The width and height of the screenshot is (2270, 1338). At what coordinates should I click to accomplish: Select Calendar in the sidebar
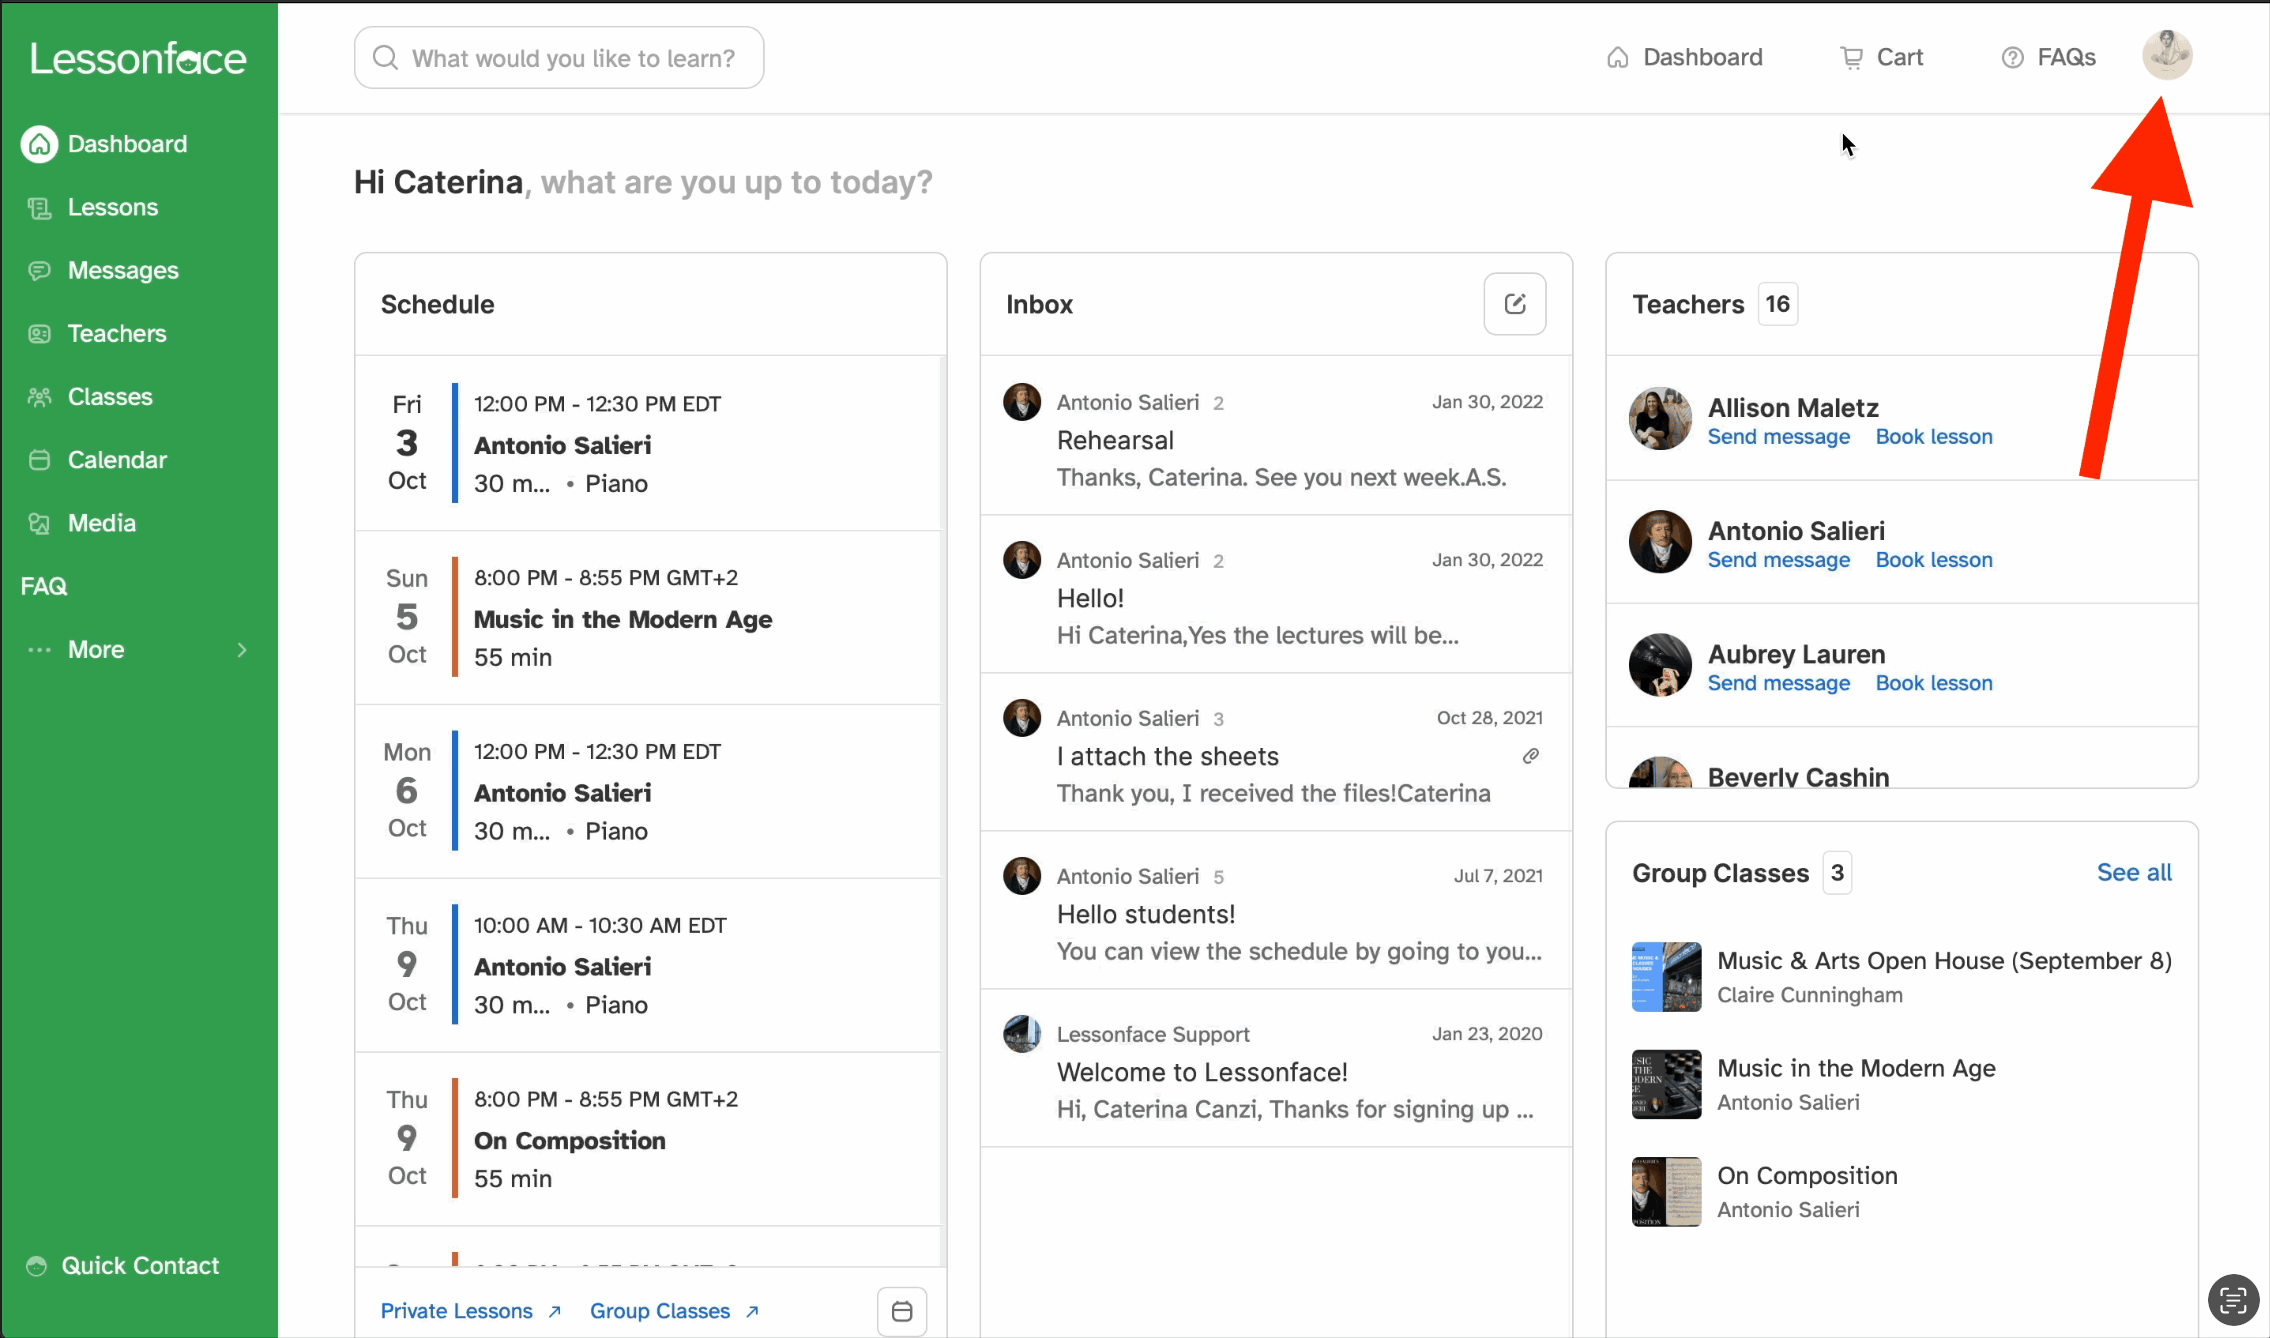pos(116,460)
